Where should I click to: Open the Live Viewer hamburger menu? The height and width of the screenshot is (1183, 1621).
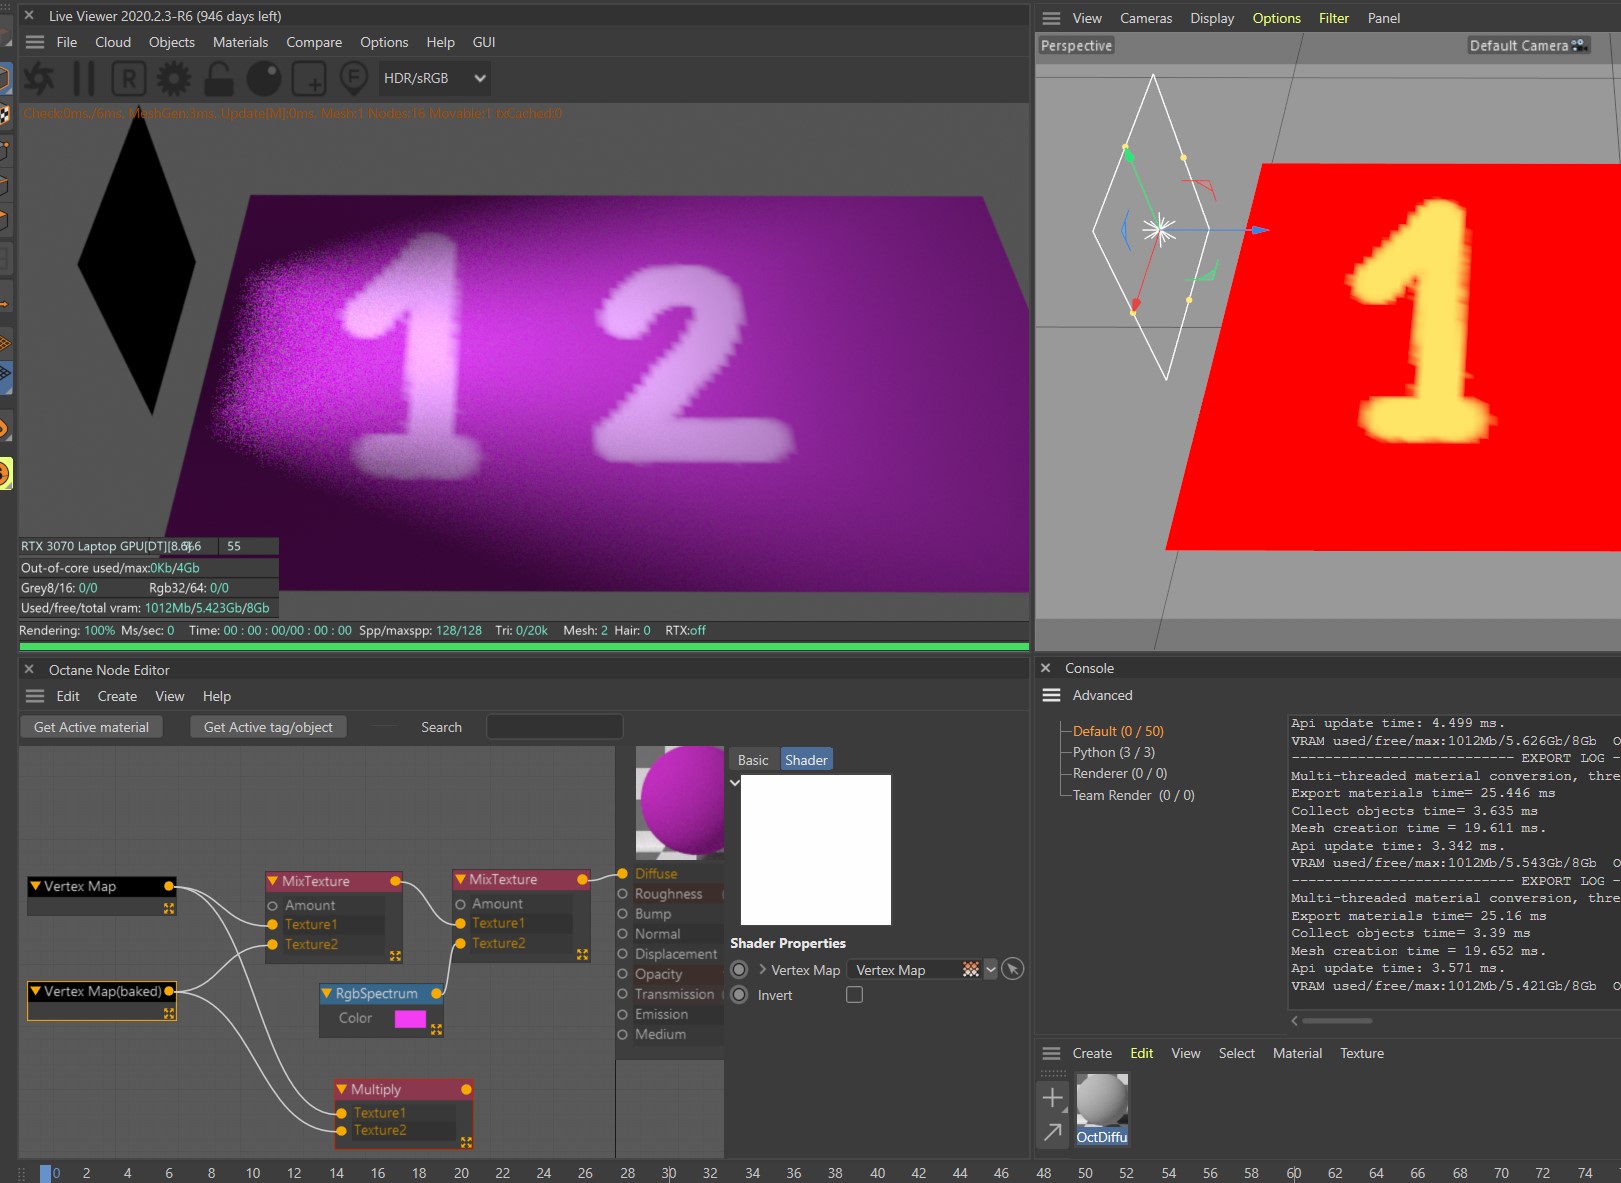tap(35, 42)
